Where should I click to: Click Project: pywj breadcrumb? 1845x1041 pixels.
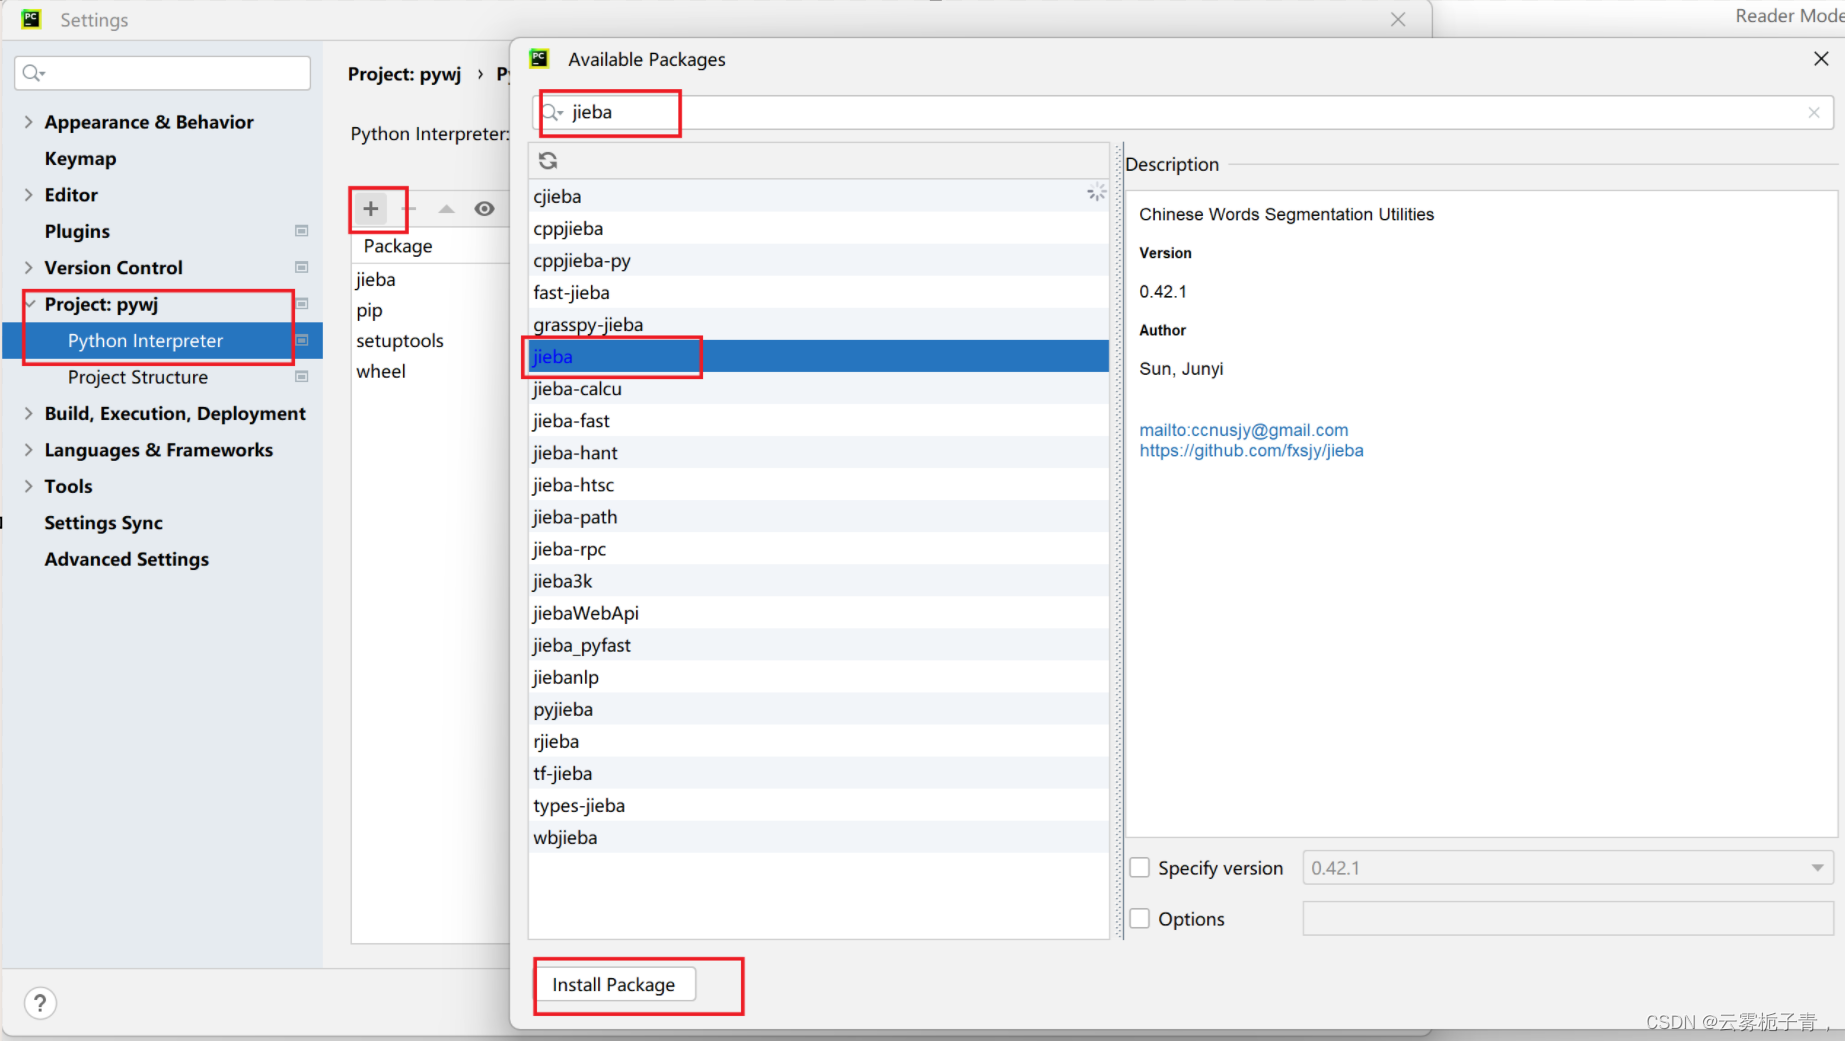coord(404,74)
